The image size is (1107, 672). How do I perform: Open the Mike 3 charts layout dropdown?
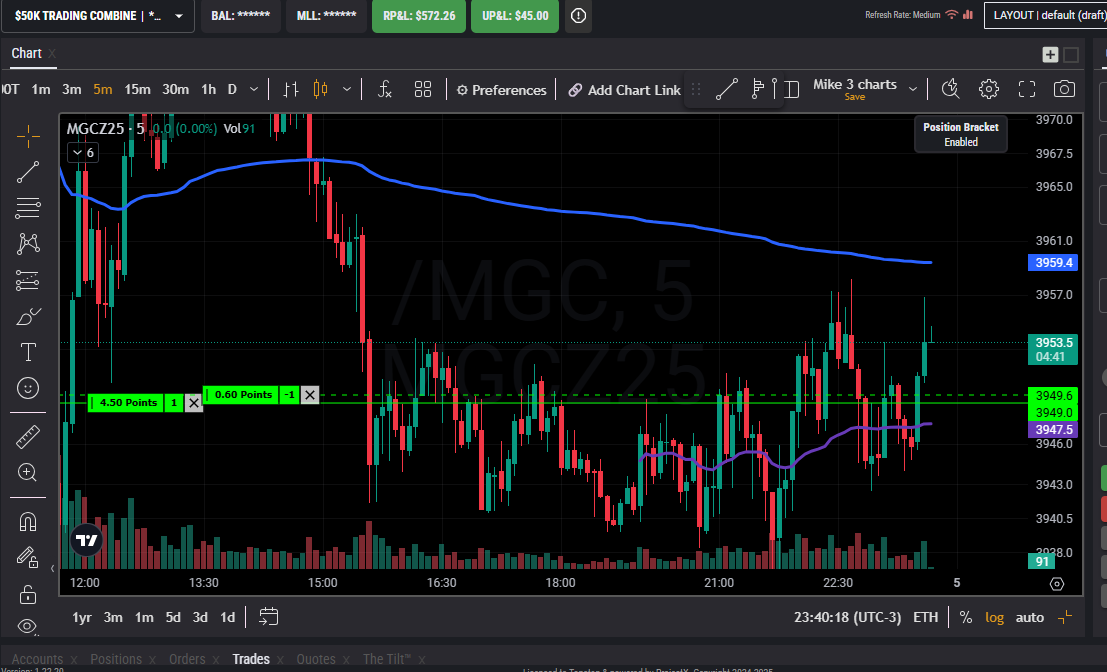[x=913, y=89]
